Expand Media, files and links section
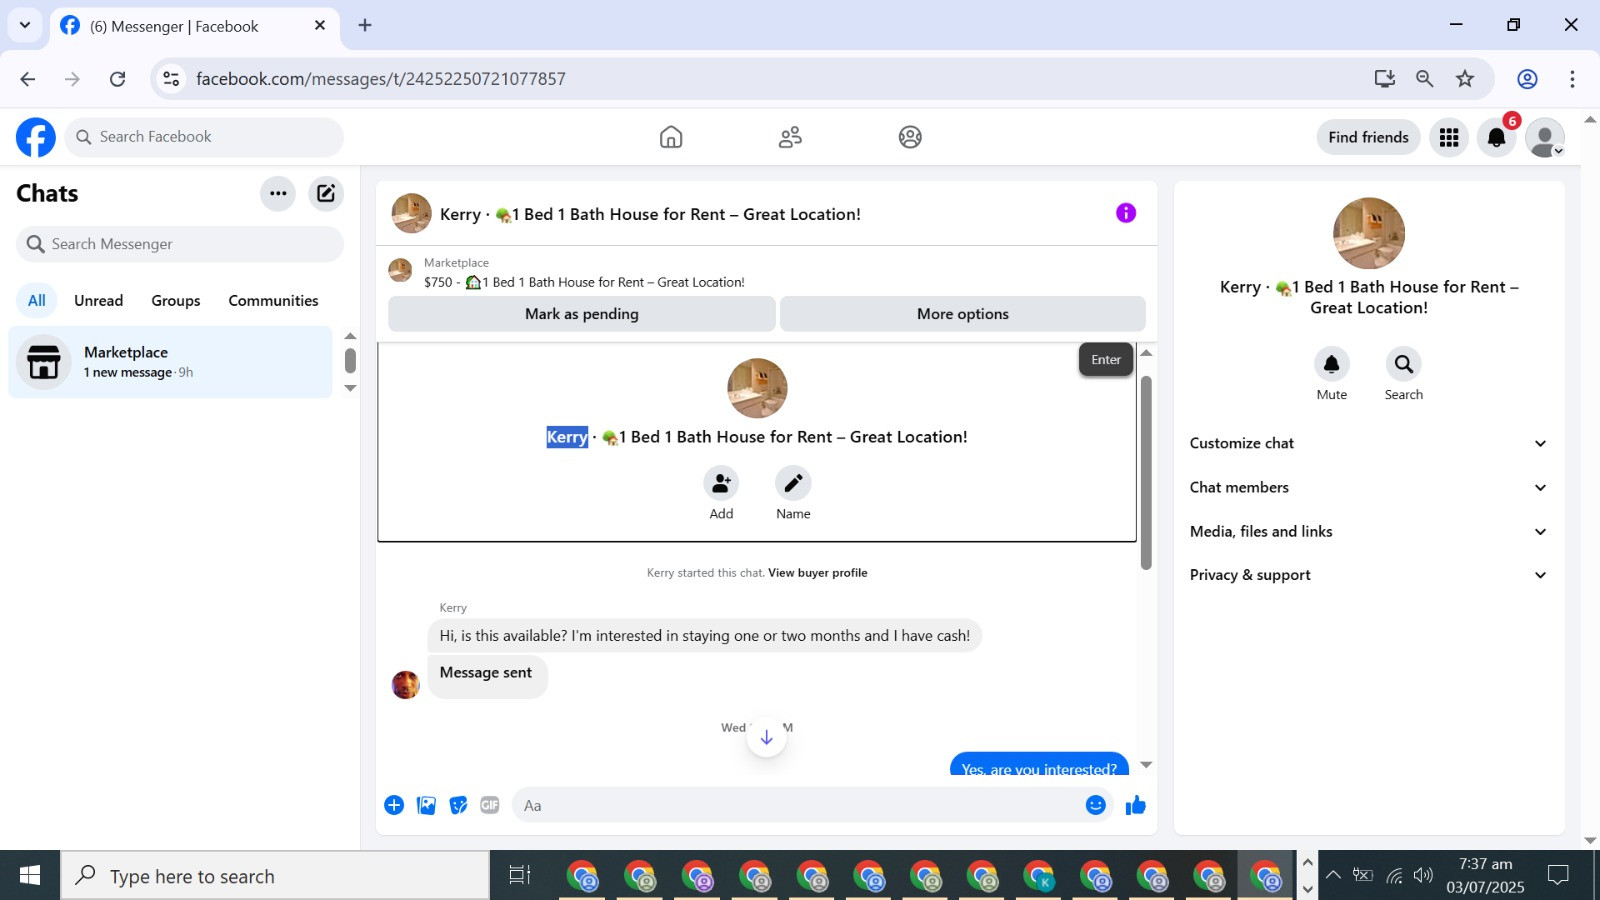Screen dimensions: 1600x900 [x=1368, y=531]
